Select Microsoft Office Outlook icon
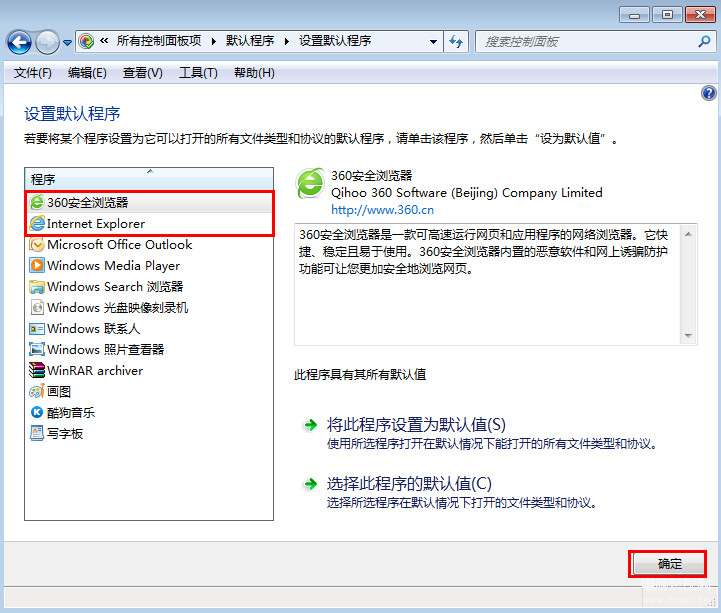This screenshot has width=721, height=613. [x=37, y=244]
